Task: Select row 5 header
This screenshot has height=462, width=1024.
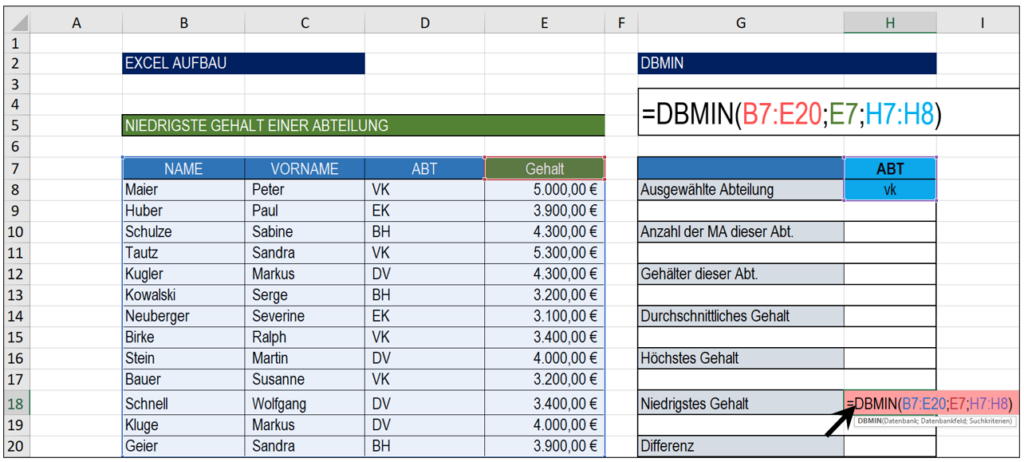Action: [x=16, y=125]
